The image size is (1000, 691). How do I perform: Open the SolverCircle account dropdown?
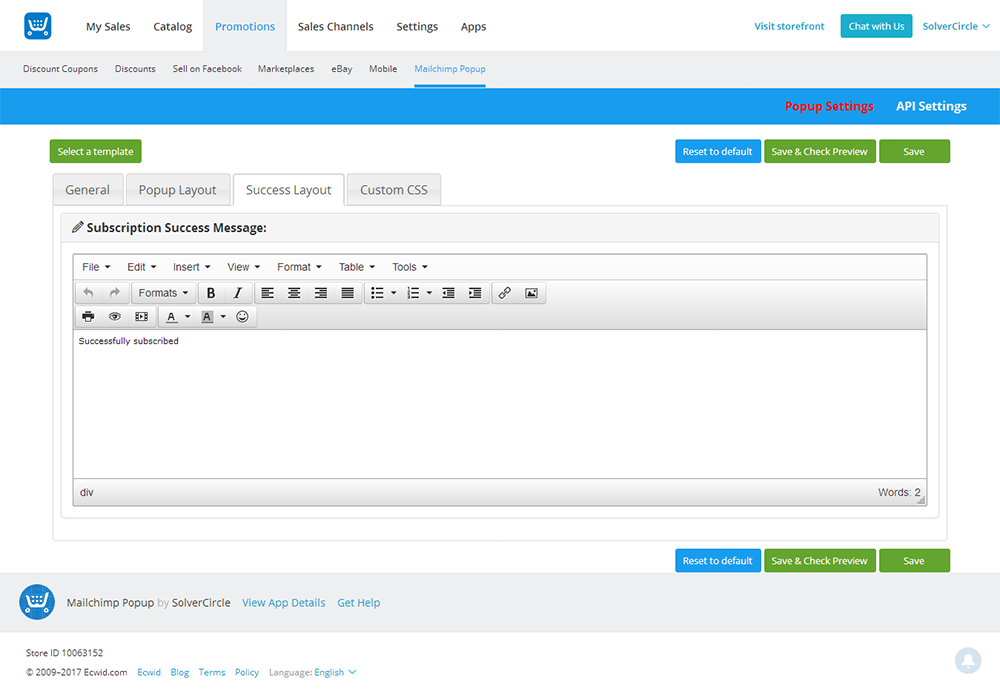(x=956, y=26)
